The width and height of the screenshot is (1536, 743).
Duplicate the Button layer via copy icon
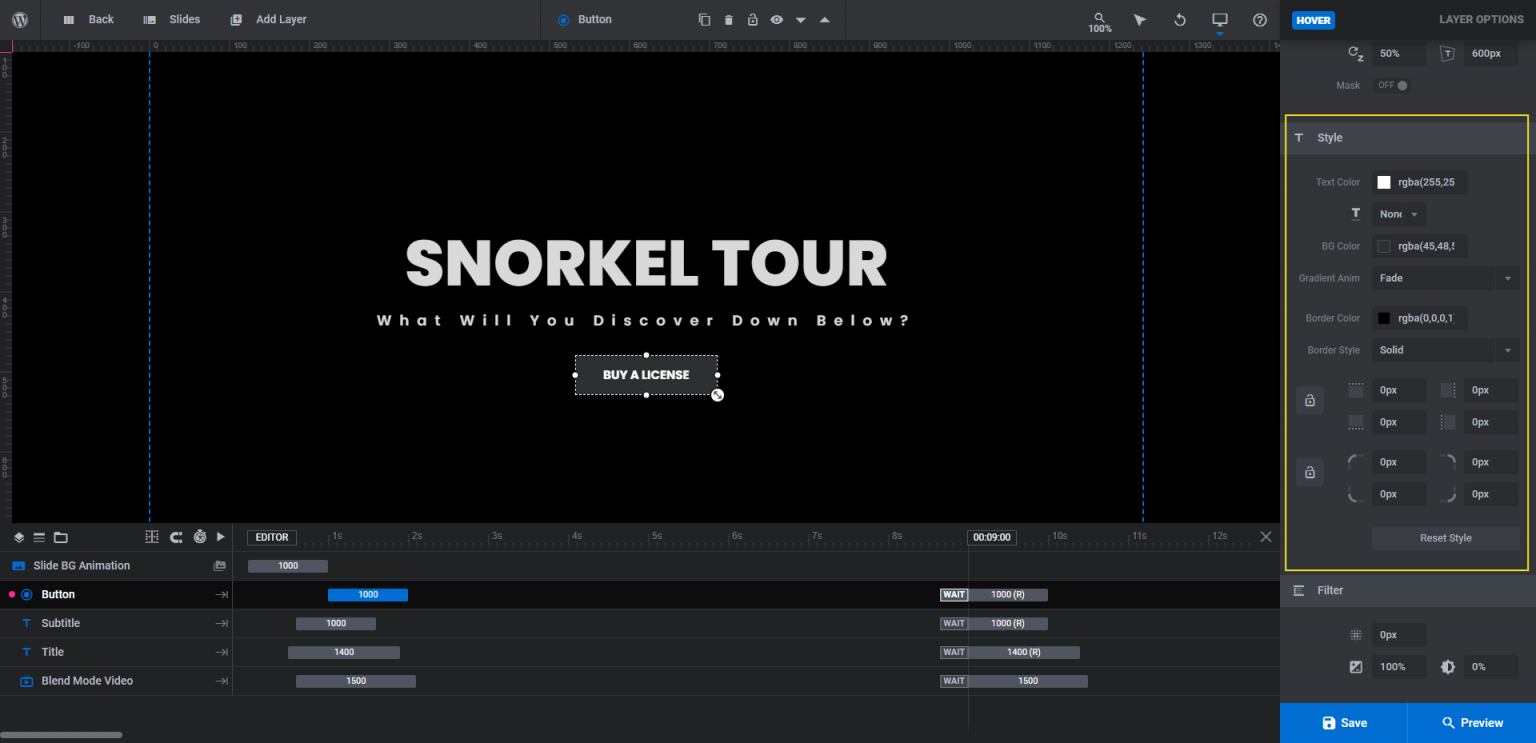[704, 20]
